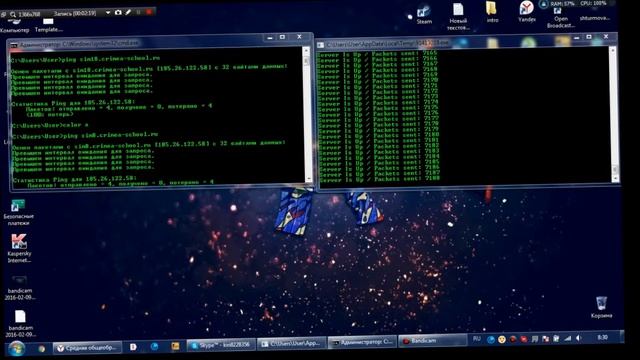Click the pencil drawing icon in recorder bar

point(128,12)
